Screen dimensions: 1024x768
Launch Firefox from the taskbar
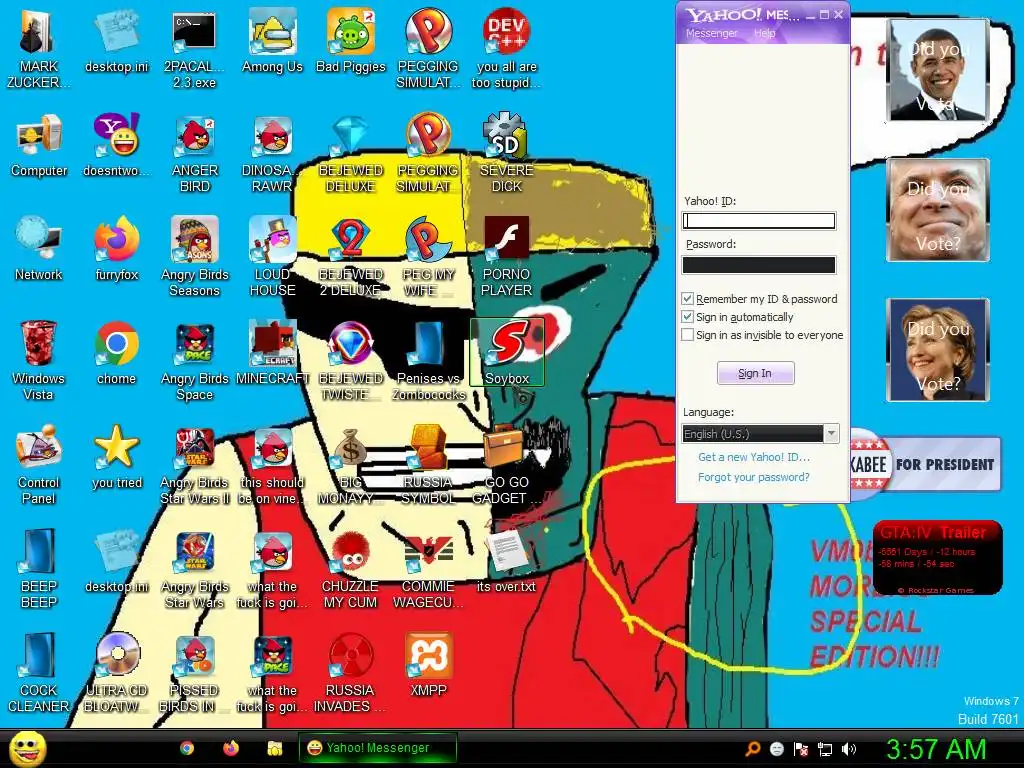coord(231,748)
